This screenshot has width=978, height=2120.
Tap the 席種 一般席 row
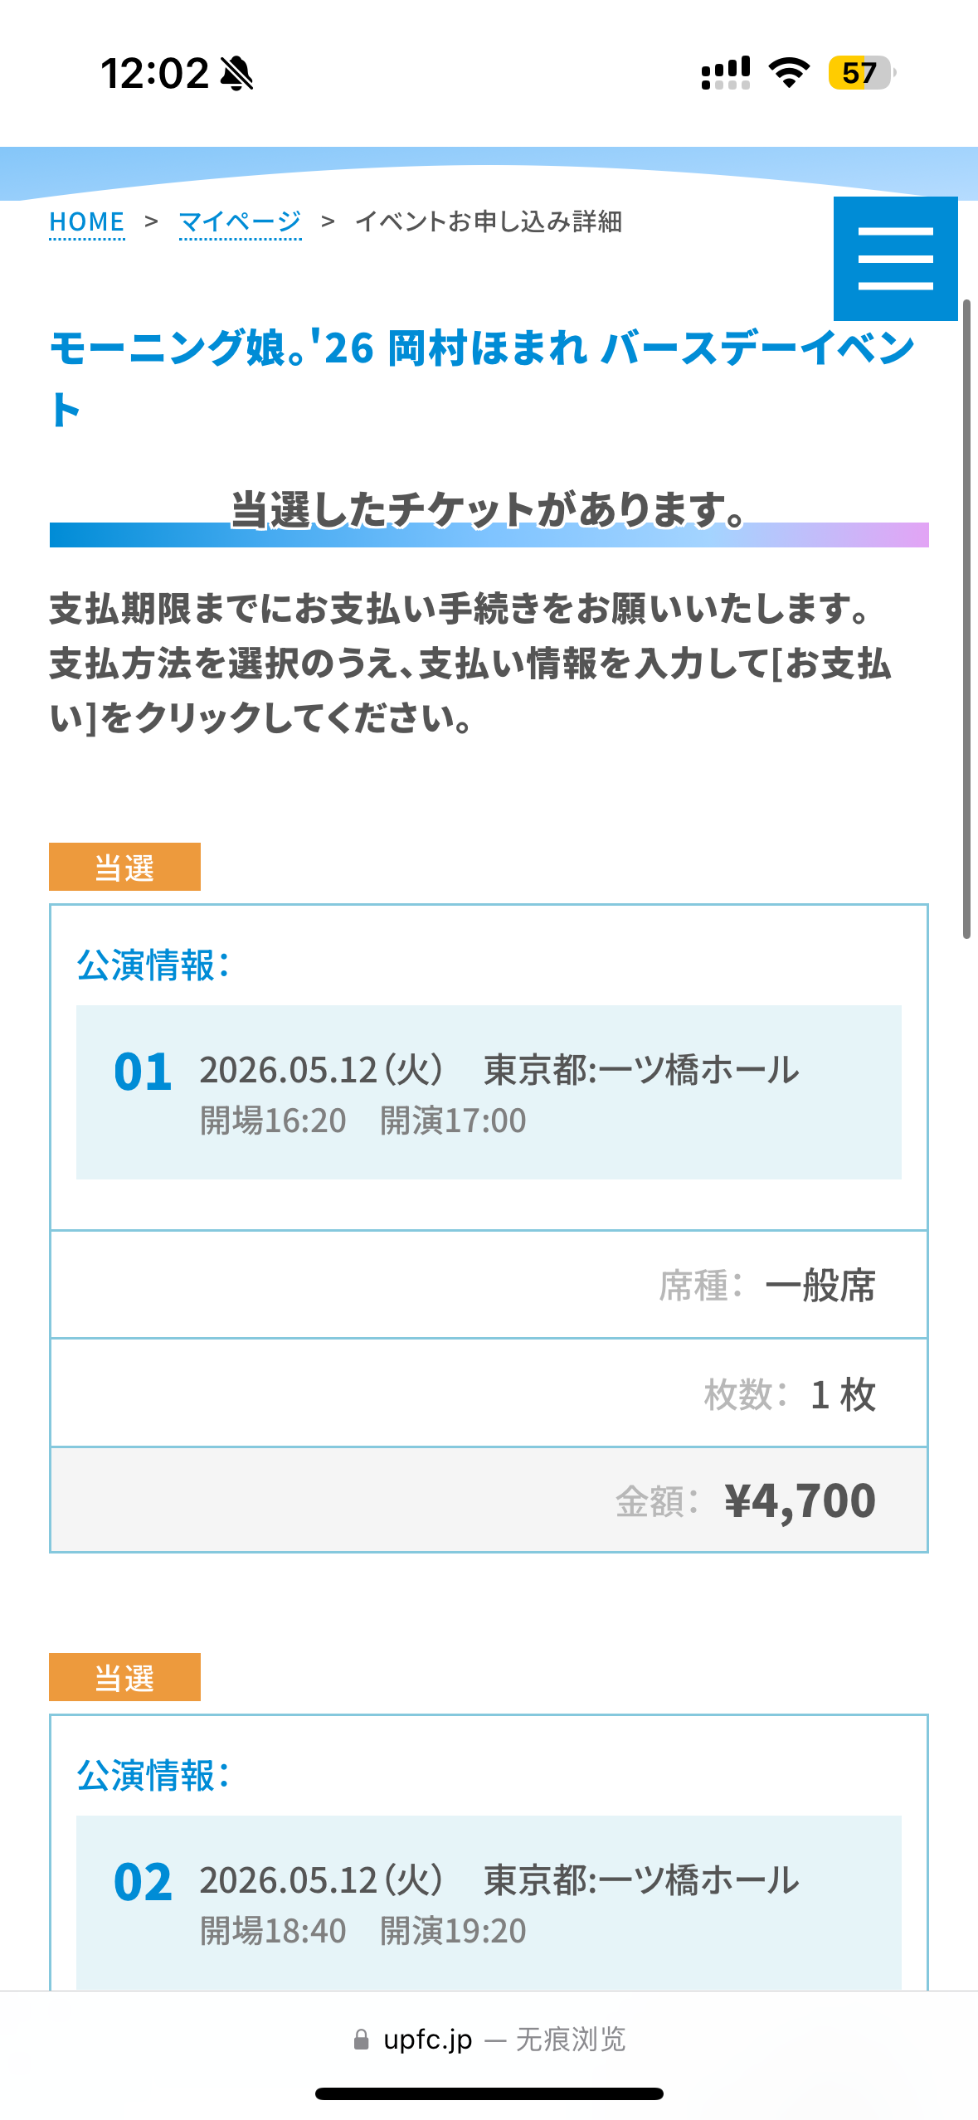coord(489,1285)
